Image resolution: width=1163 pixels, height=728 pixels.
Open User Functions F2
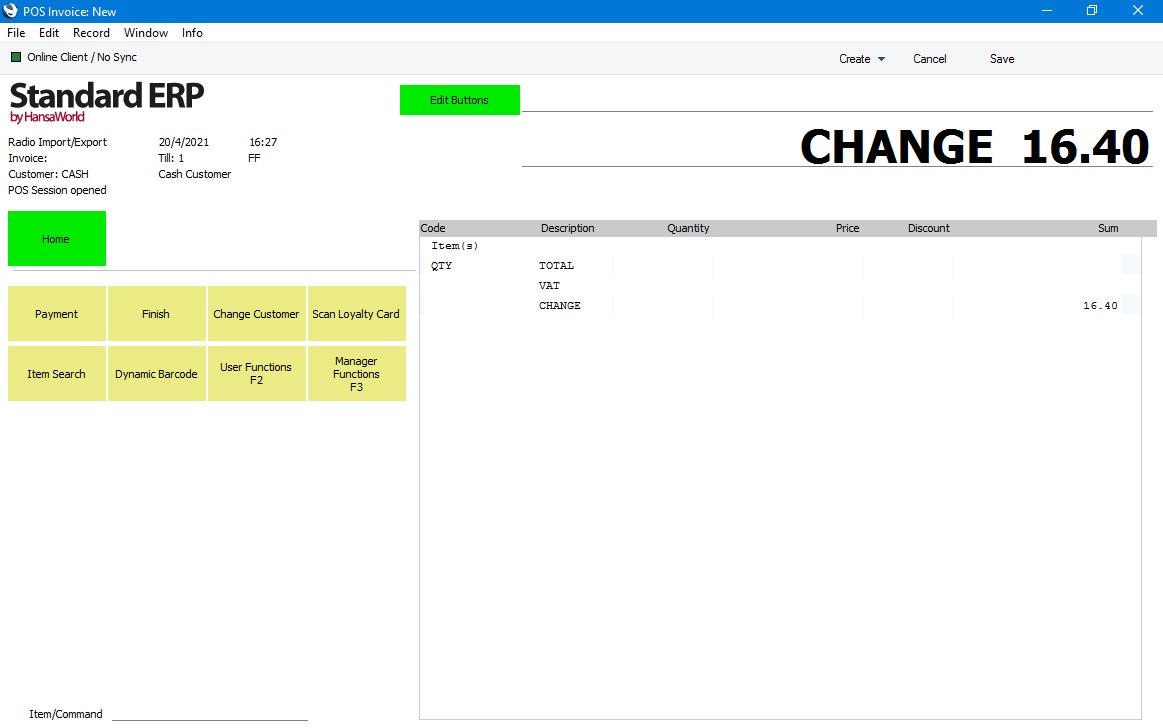pyautogui.click(x=257, y=374)
